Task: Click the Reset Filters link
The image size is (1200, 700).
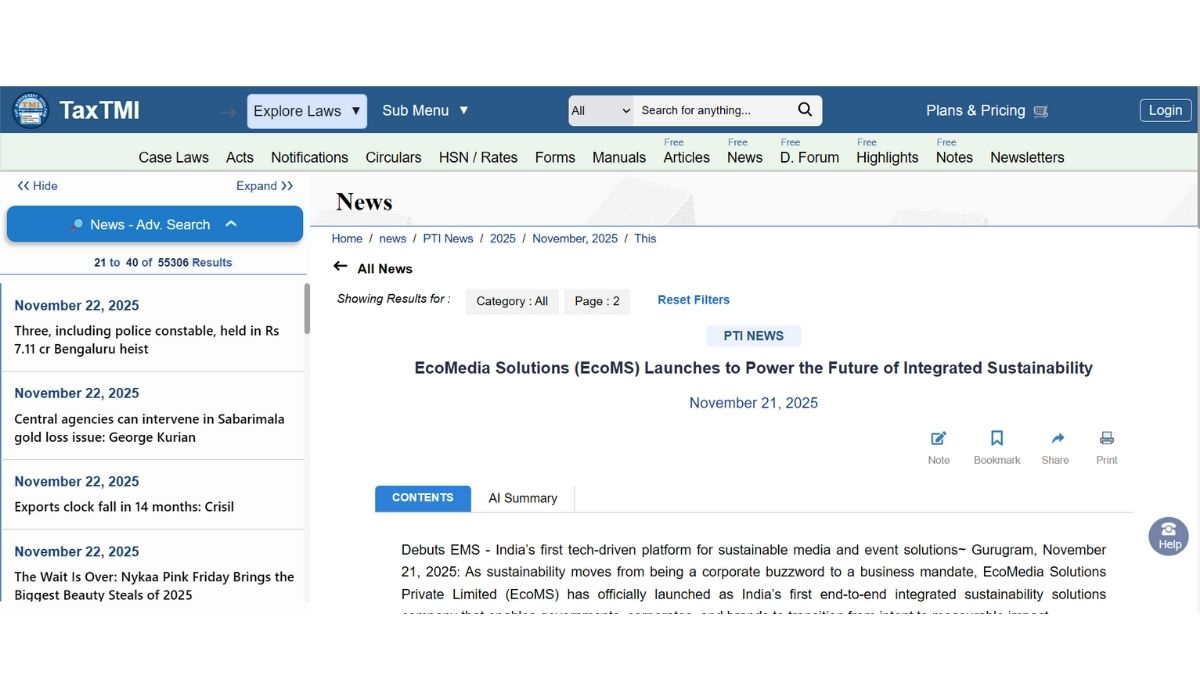Action: pos(693,300)
